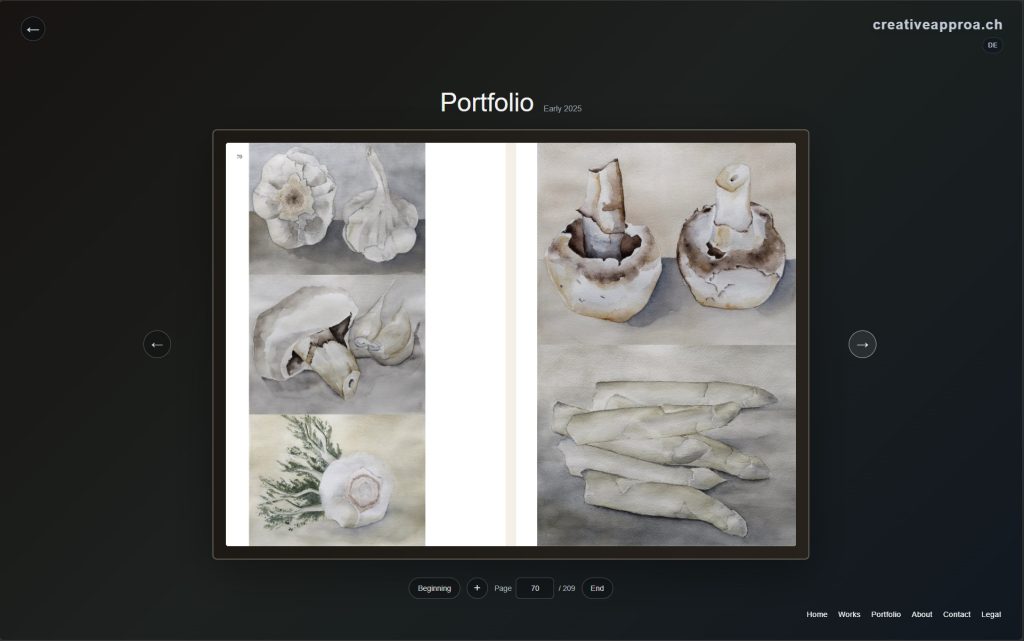The height and width of the screenshot is (641, 1024).
Task: Go to the About page
Action: [921, 614]
